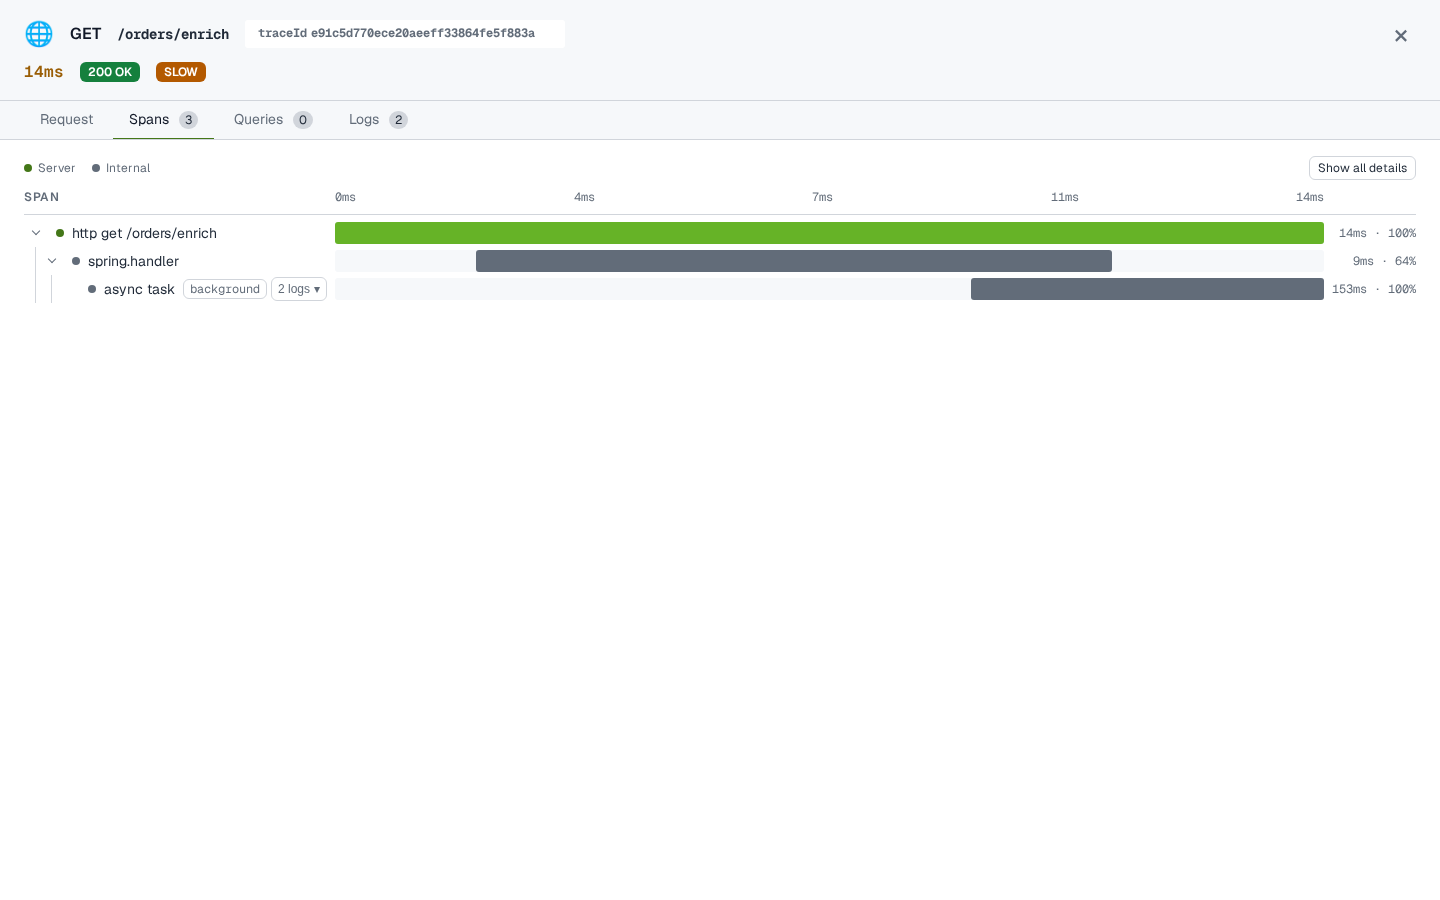Click the globe icon next to GET
The height and width of the screenshot is (900, 1440).
pos(39,34)
